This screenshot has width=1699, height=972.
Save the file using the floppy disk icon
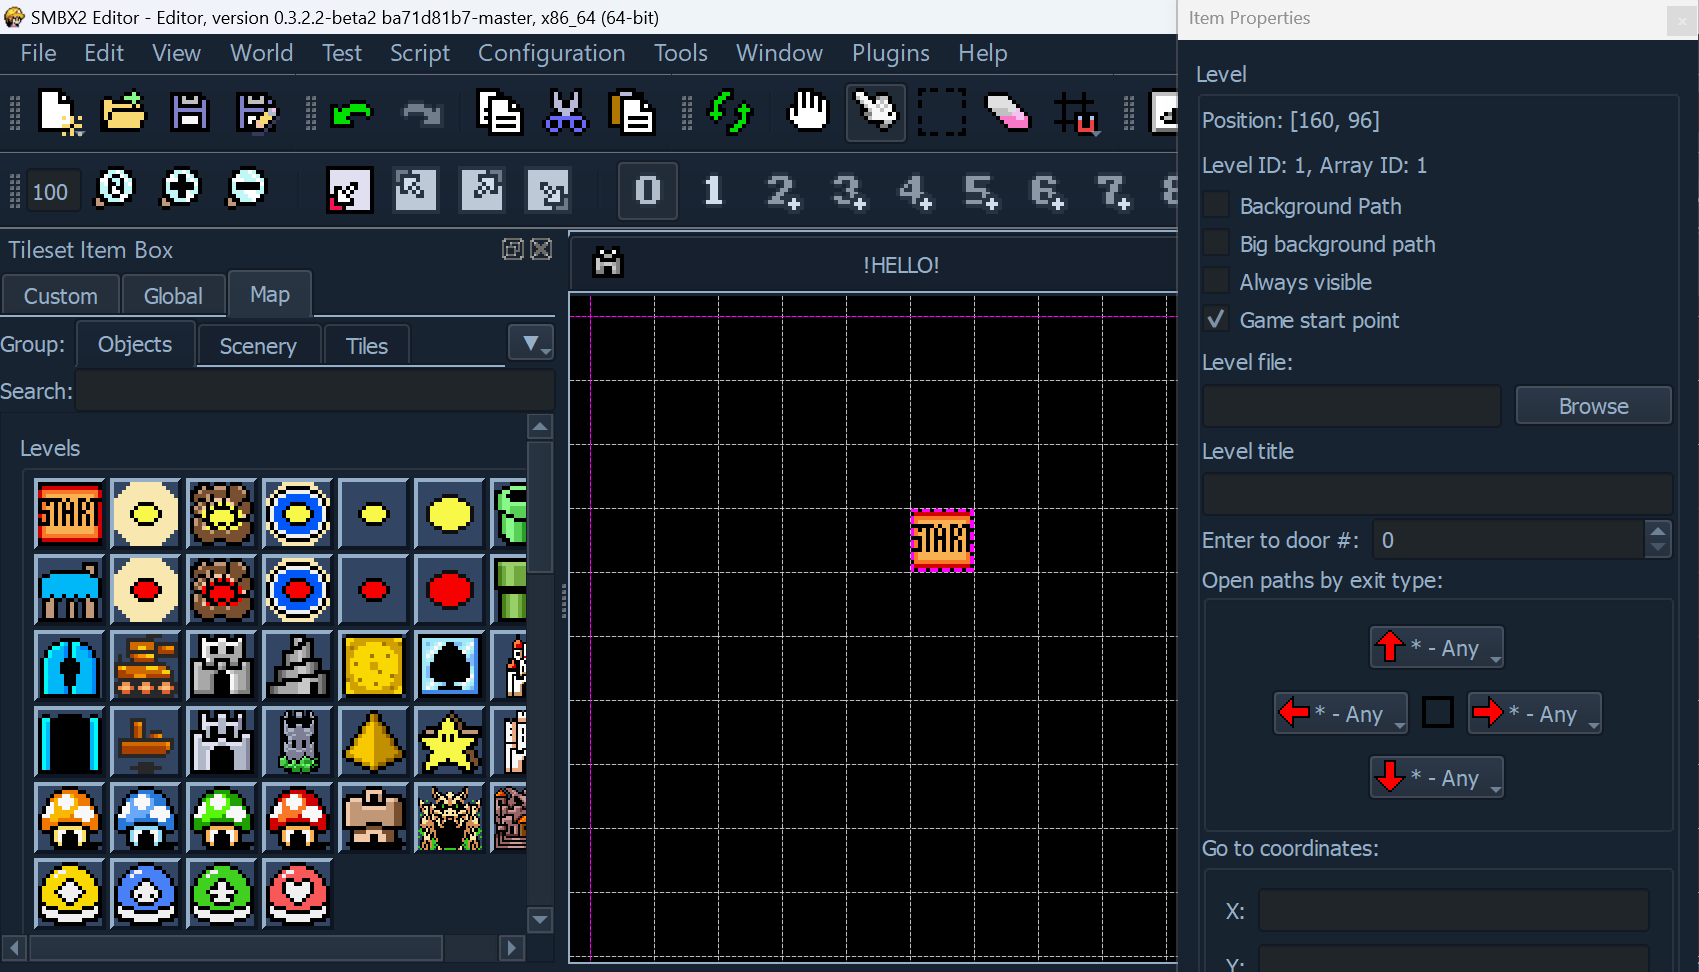point(189,112)
